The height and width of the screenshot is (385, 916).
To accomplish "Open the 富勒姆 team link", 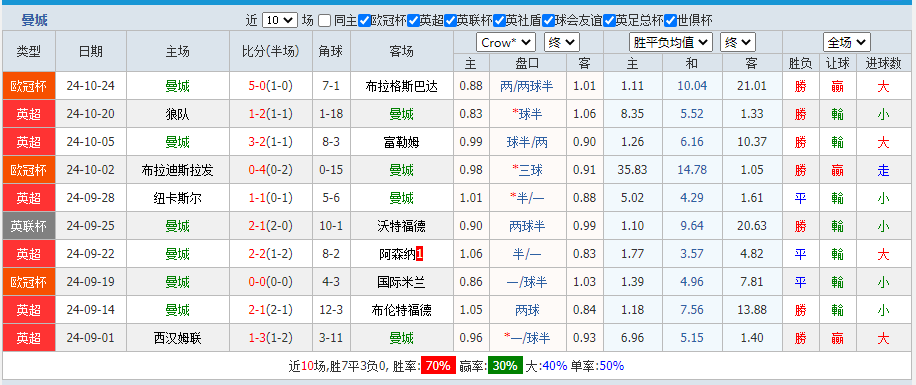I will click(401, 142).
